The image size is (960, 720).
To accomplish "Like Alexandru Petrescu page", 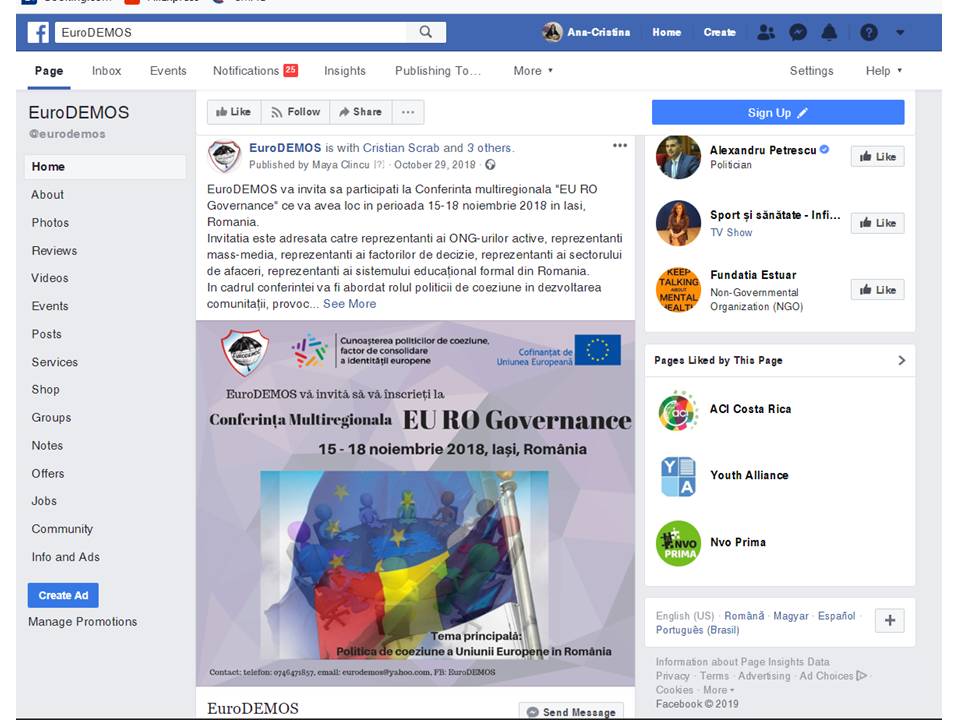I will (x=877, y=157).
